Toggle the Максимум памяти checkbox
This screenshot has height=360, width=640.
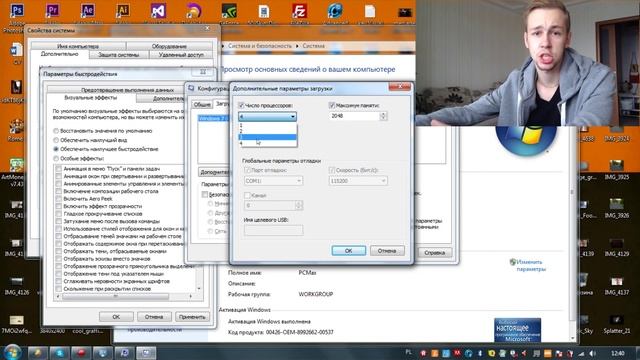pos(332,105)
